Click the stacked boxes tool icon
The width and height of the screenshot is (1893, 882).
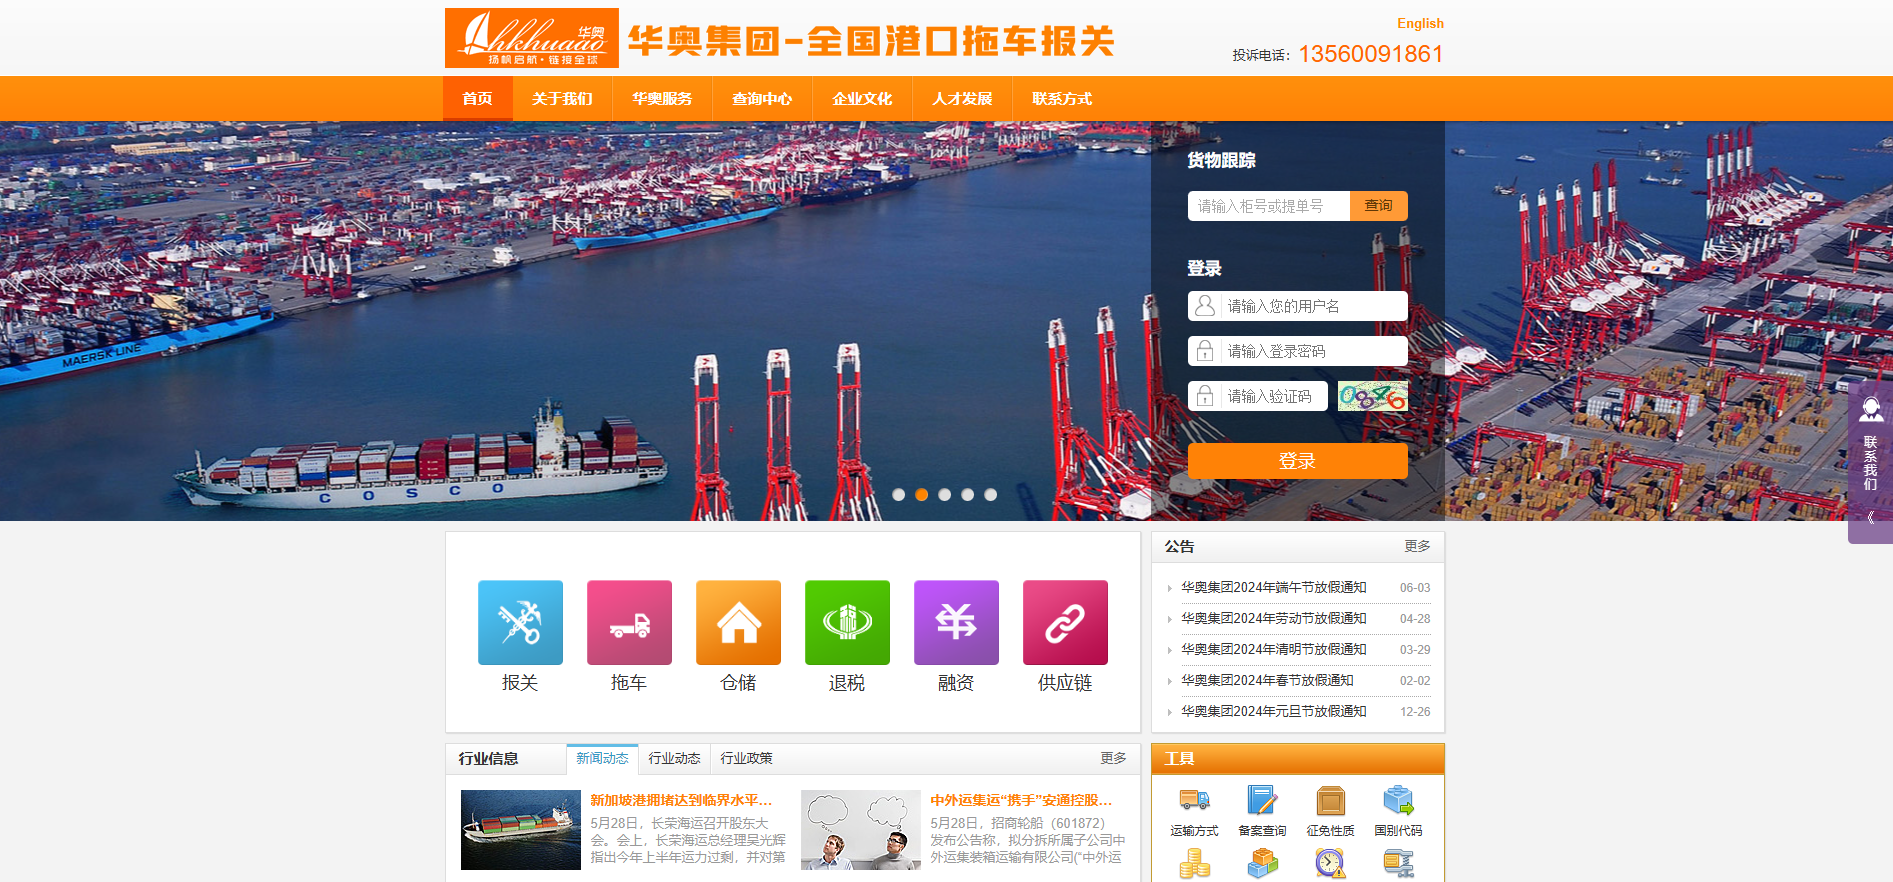(1262, 863)
